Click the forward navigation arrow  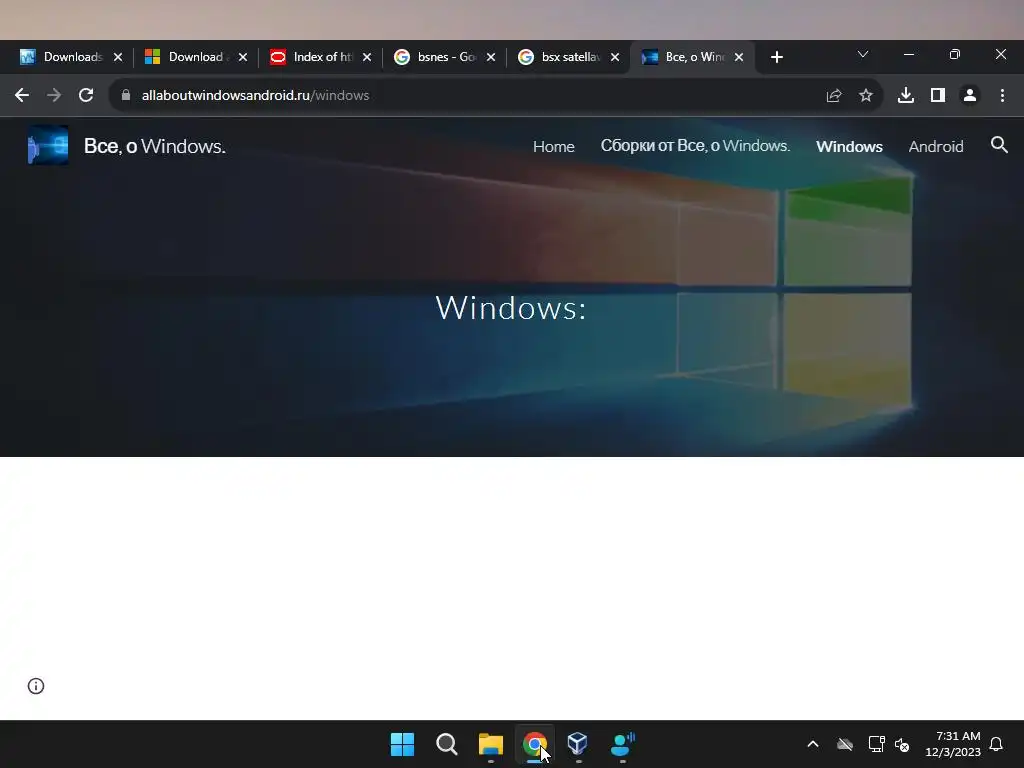(x=54, y=95)
